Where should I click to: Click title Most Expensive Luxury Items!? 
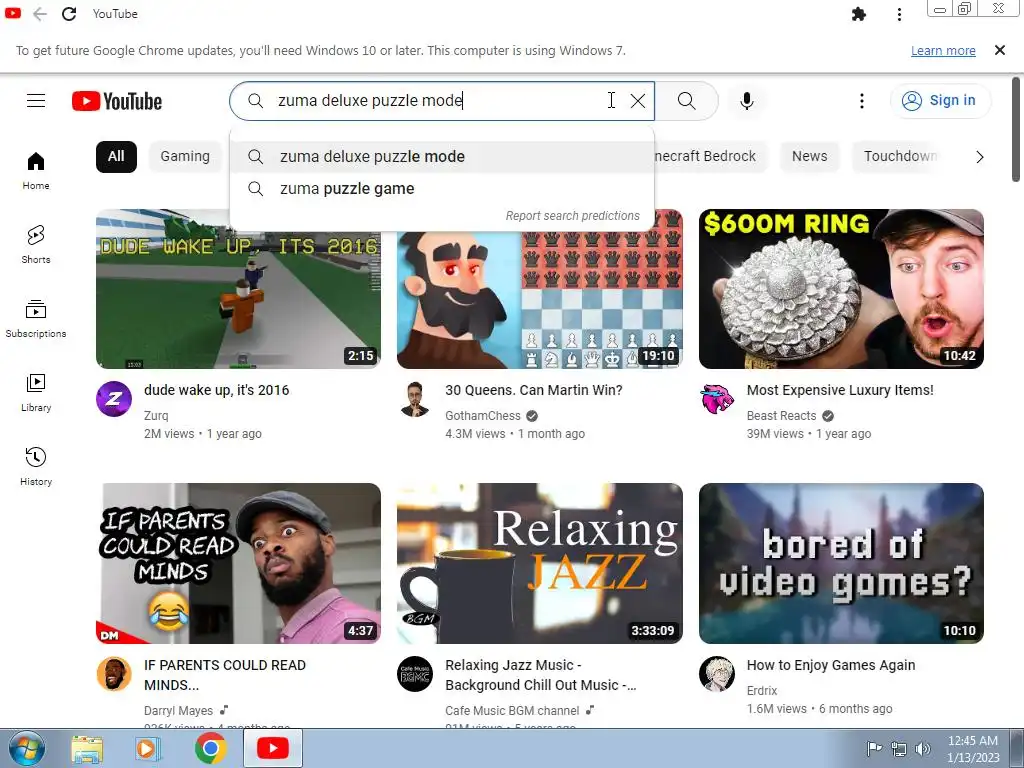pyautogui.click(x=840, y=390)
